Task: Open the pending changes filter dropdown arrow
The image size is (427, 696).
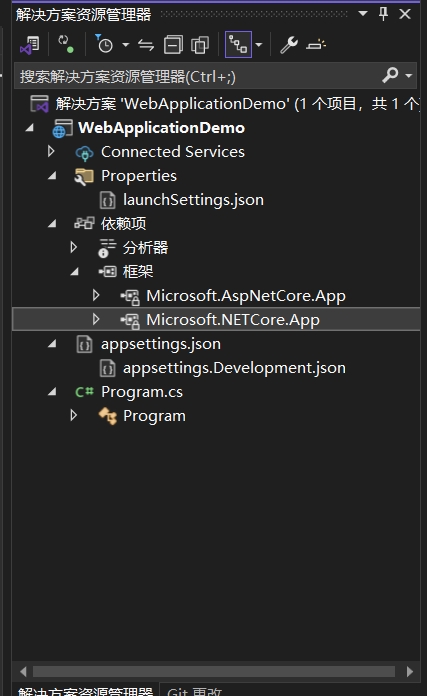Action: coord(126,45)
